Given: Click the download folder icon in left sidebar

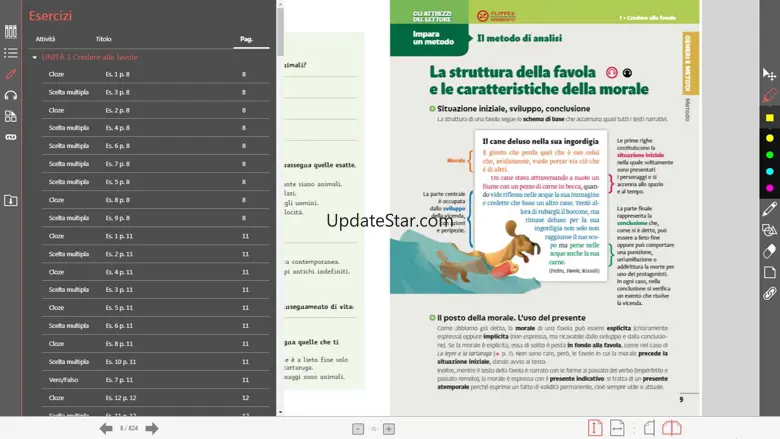Looking at the screenshot, I should click(x=10, y=200).
